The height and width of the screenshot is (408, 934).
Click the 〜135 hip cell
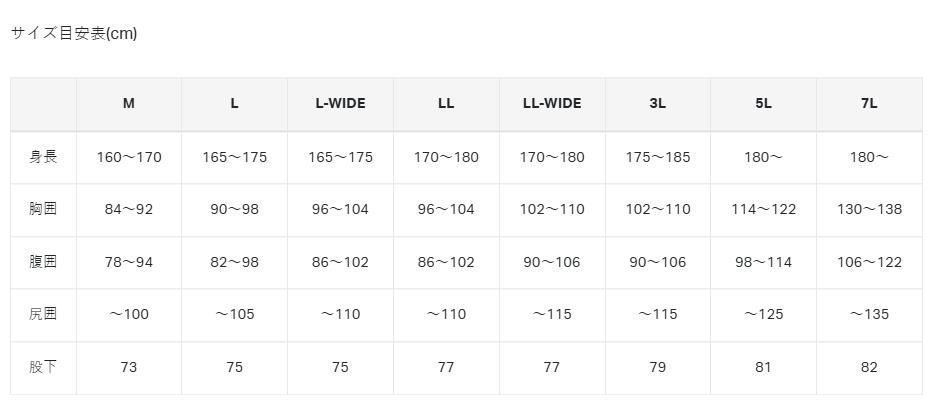[869, 314]
